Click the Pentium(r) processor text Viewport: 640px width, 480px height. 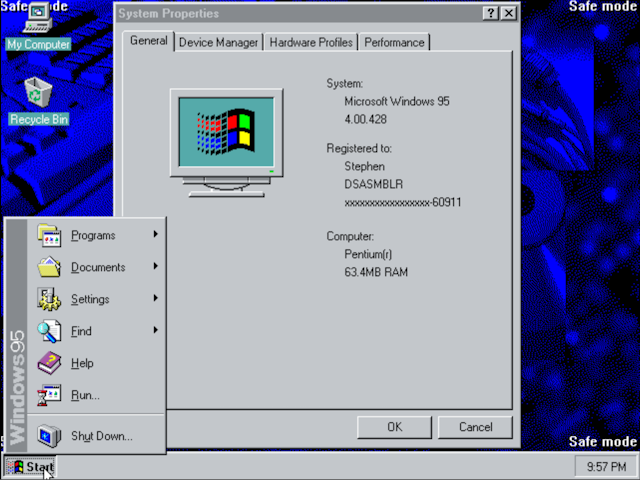pyautogui.click(x=368, y=254)
